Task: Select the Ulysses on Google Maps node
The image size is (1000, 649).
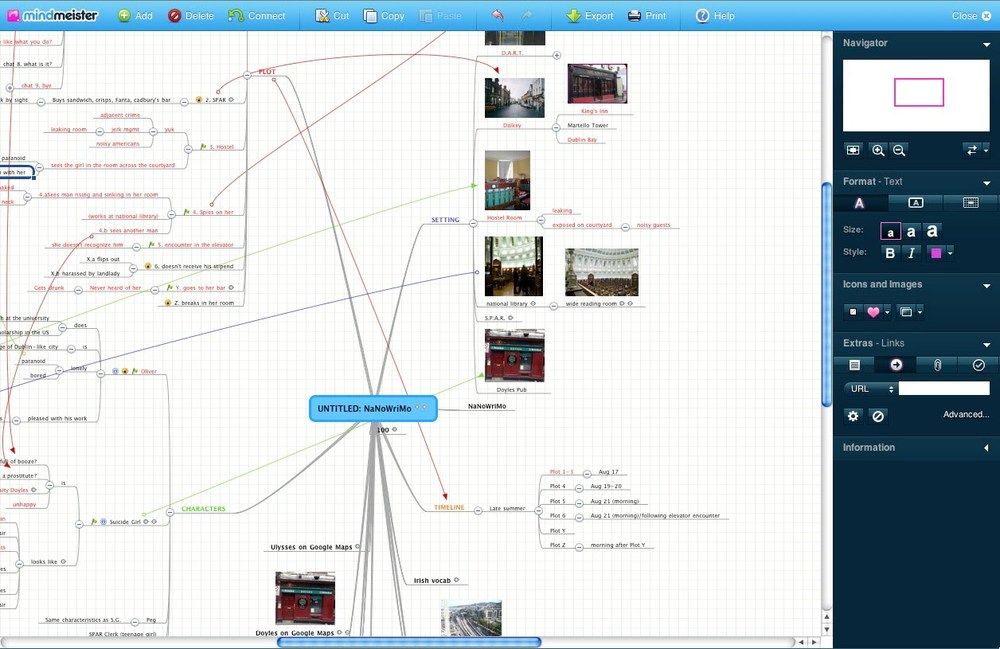Action: 311,547
